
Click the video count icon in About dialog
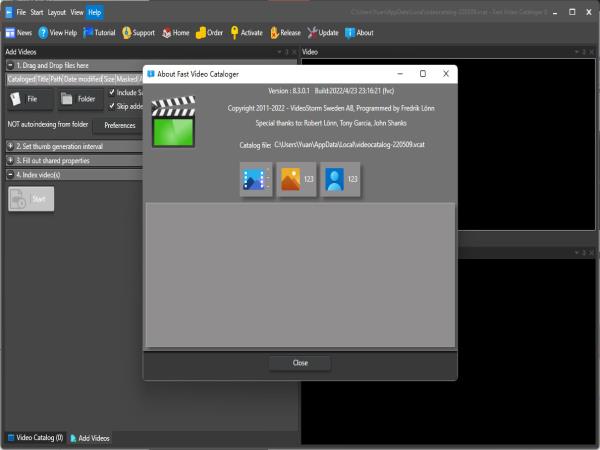click(x=256, y=180)
